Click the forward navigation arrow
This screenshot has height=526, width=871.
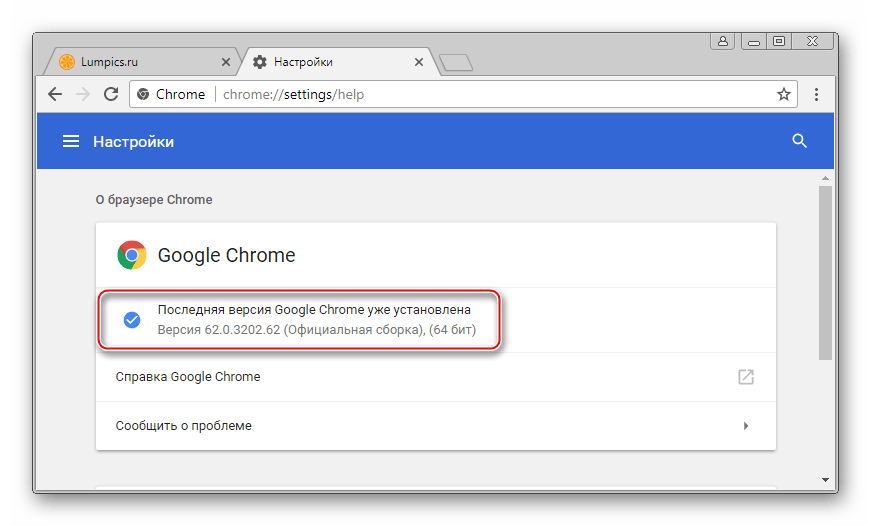coord(84,94)
